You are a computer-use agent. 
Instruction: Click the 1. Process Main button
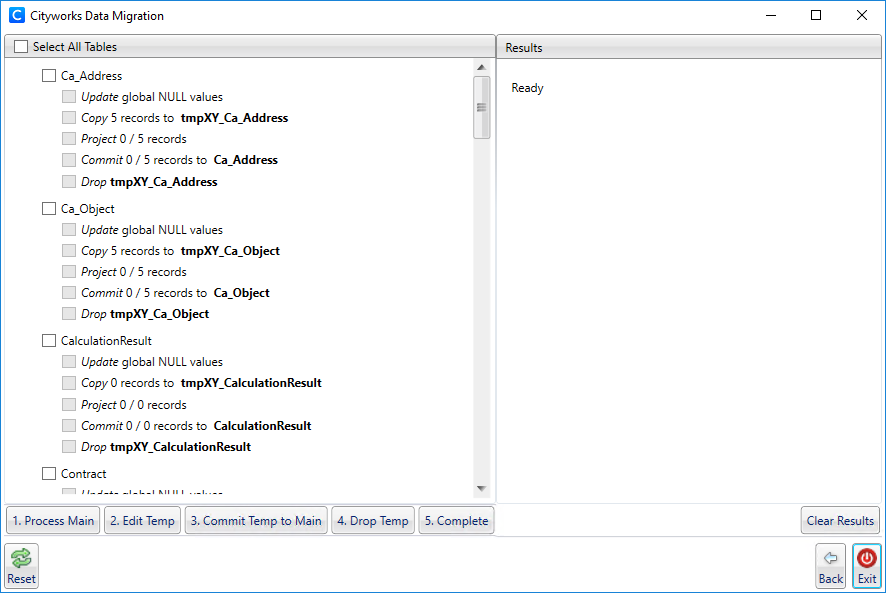[x=53, y=521]
